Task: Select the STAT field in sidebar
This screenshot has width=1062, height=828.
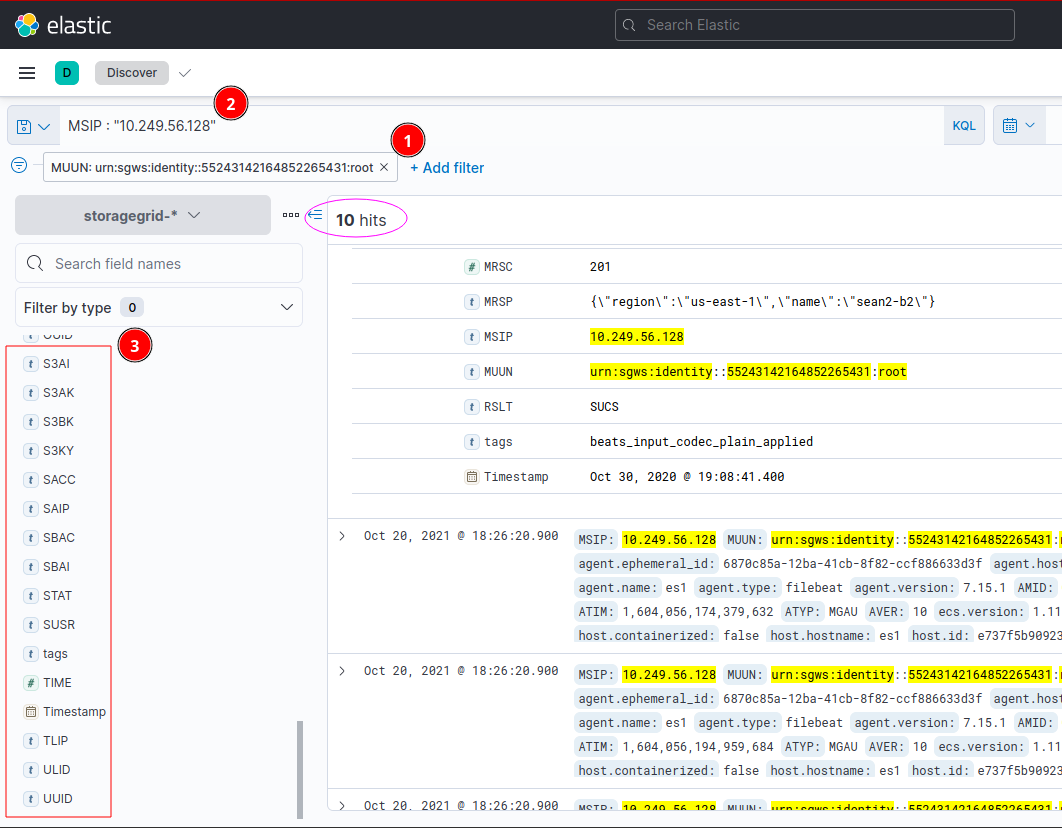Action: point(58,596)
